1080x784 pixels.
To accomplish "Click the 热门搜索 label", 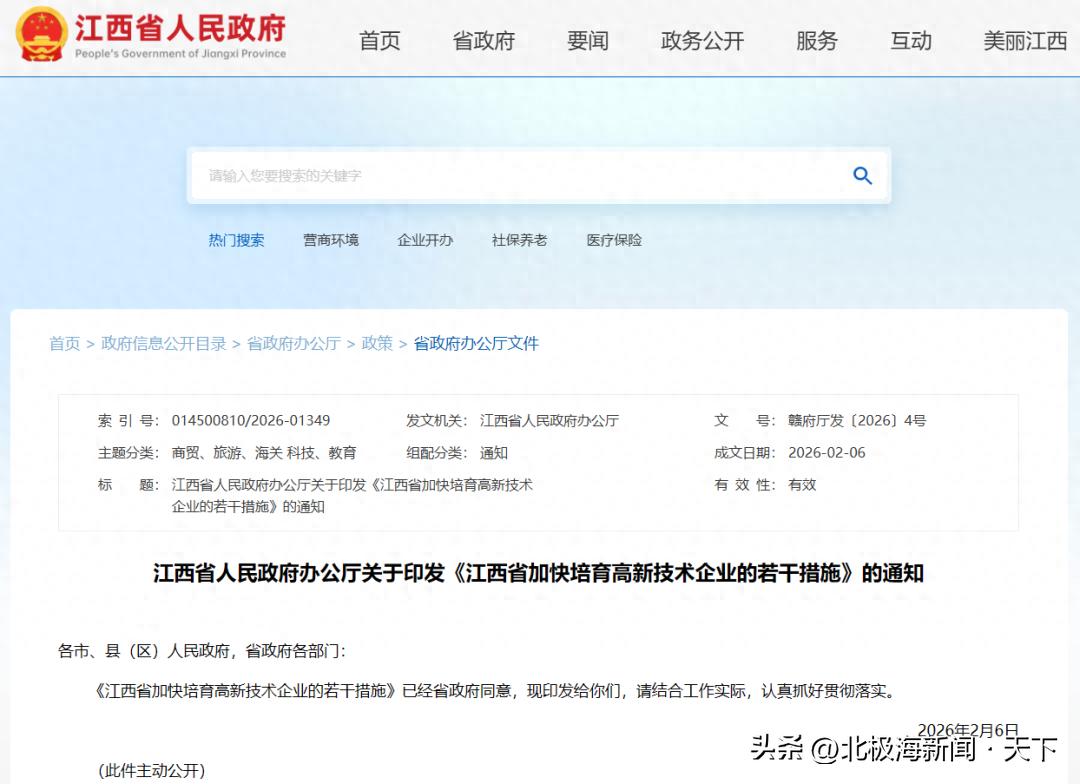I will (237, 240).
